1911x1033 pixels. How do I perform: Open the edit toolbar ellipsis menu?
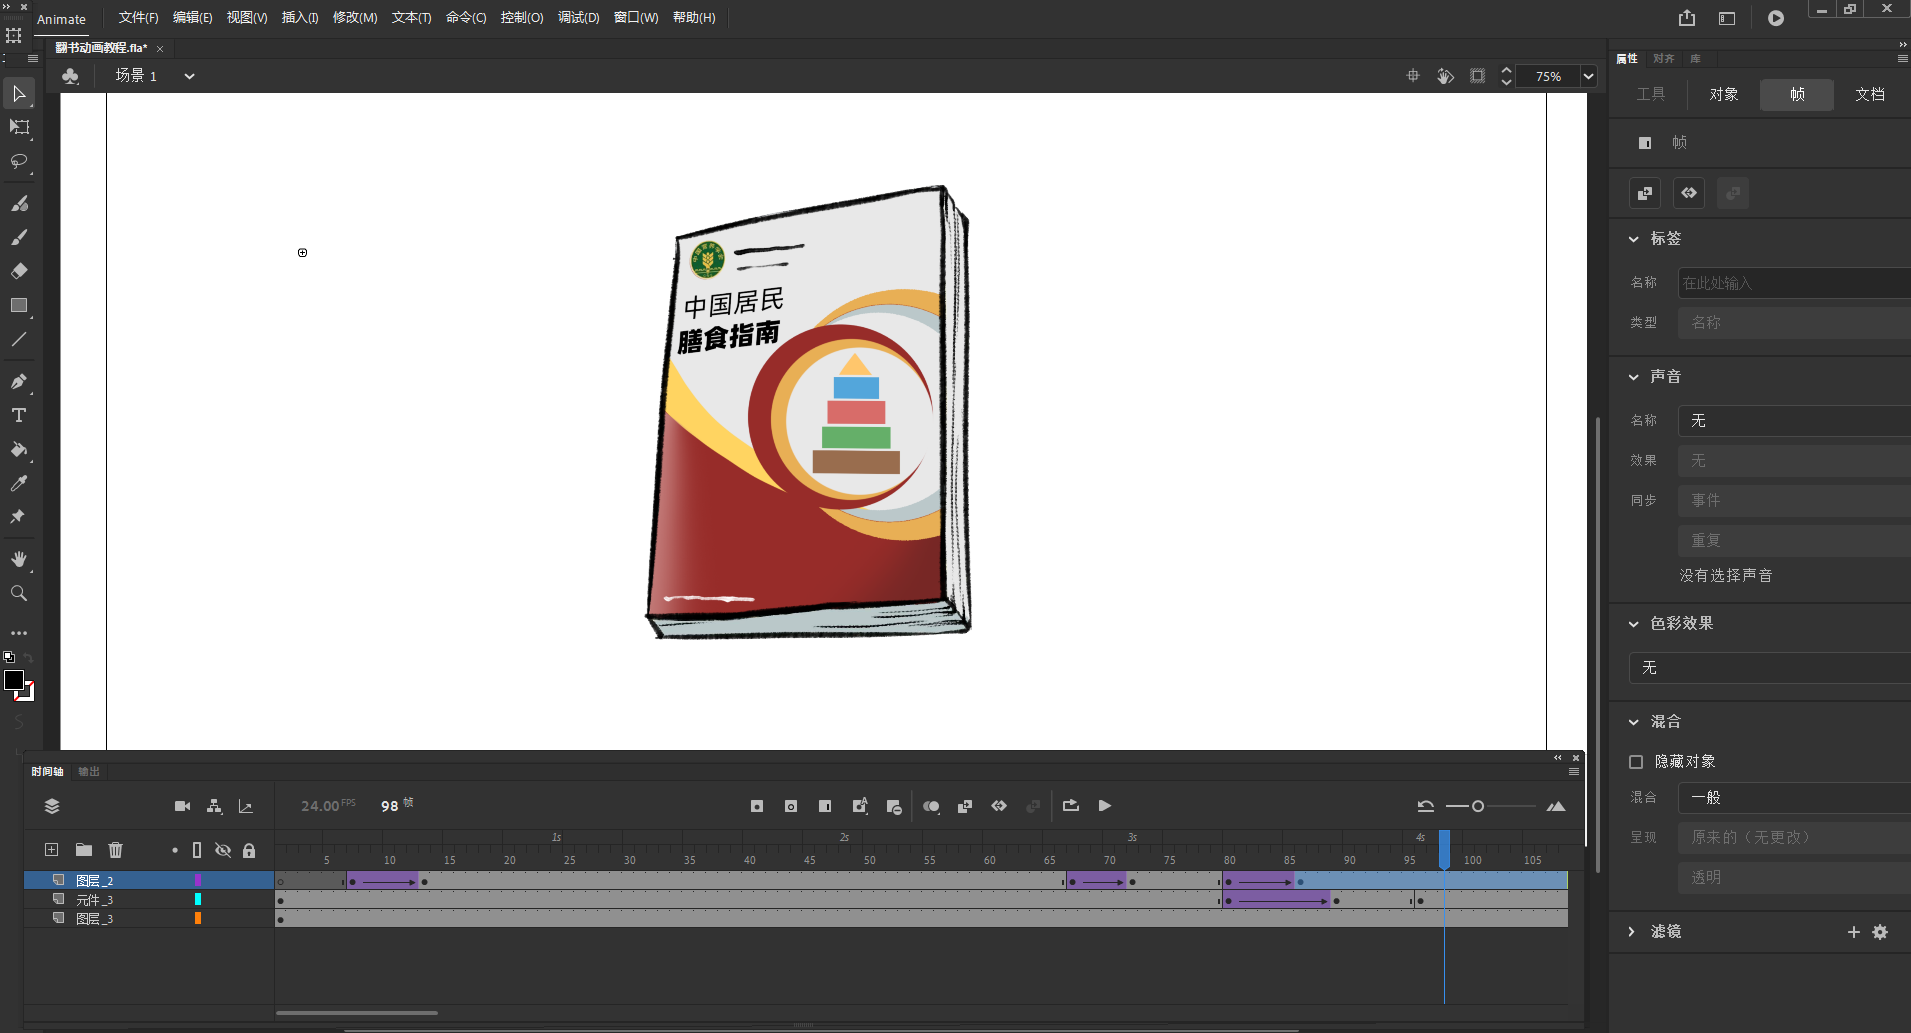coord(19,633)
